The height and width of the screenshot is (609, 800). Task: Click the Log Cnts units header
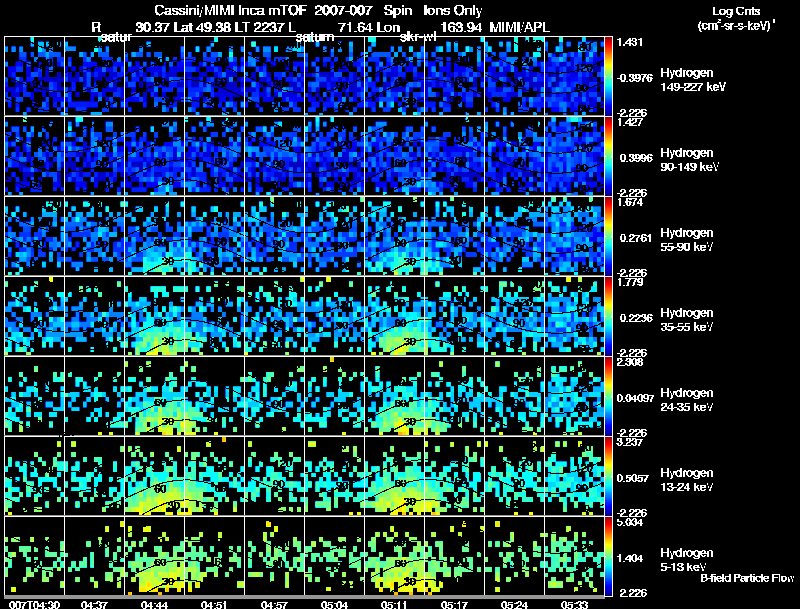[x=736, y=11]
